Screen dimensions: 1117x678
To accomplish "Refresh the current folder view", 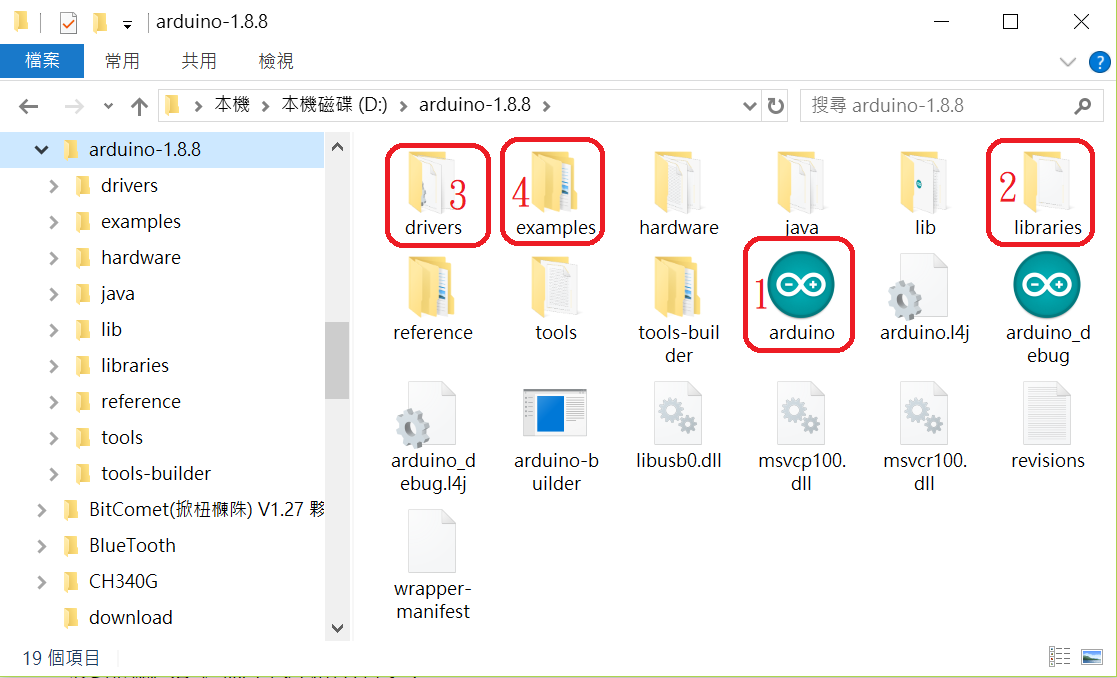I will tap(775, 106).
